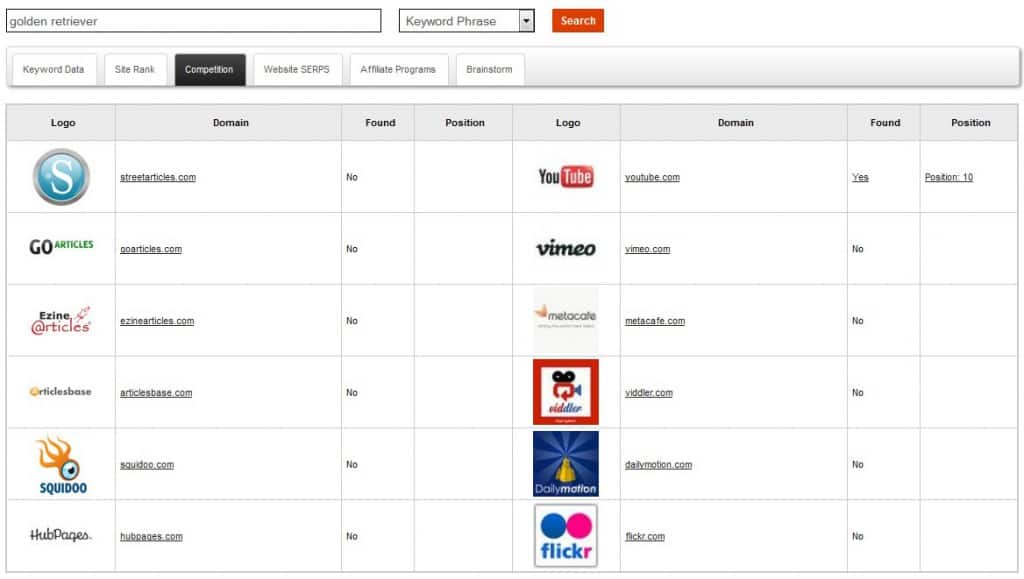The width and height of the screenshot is (1024, 579).
Task: Click the YouTube logo
Action: point(566,177)
